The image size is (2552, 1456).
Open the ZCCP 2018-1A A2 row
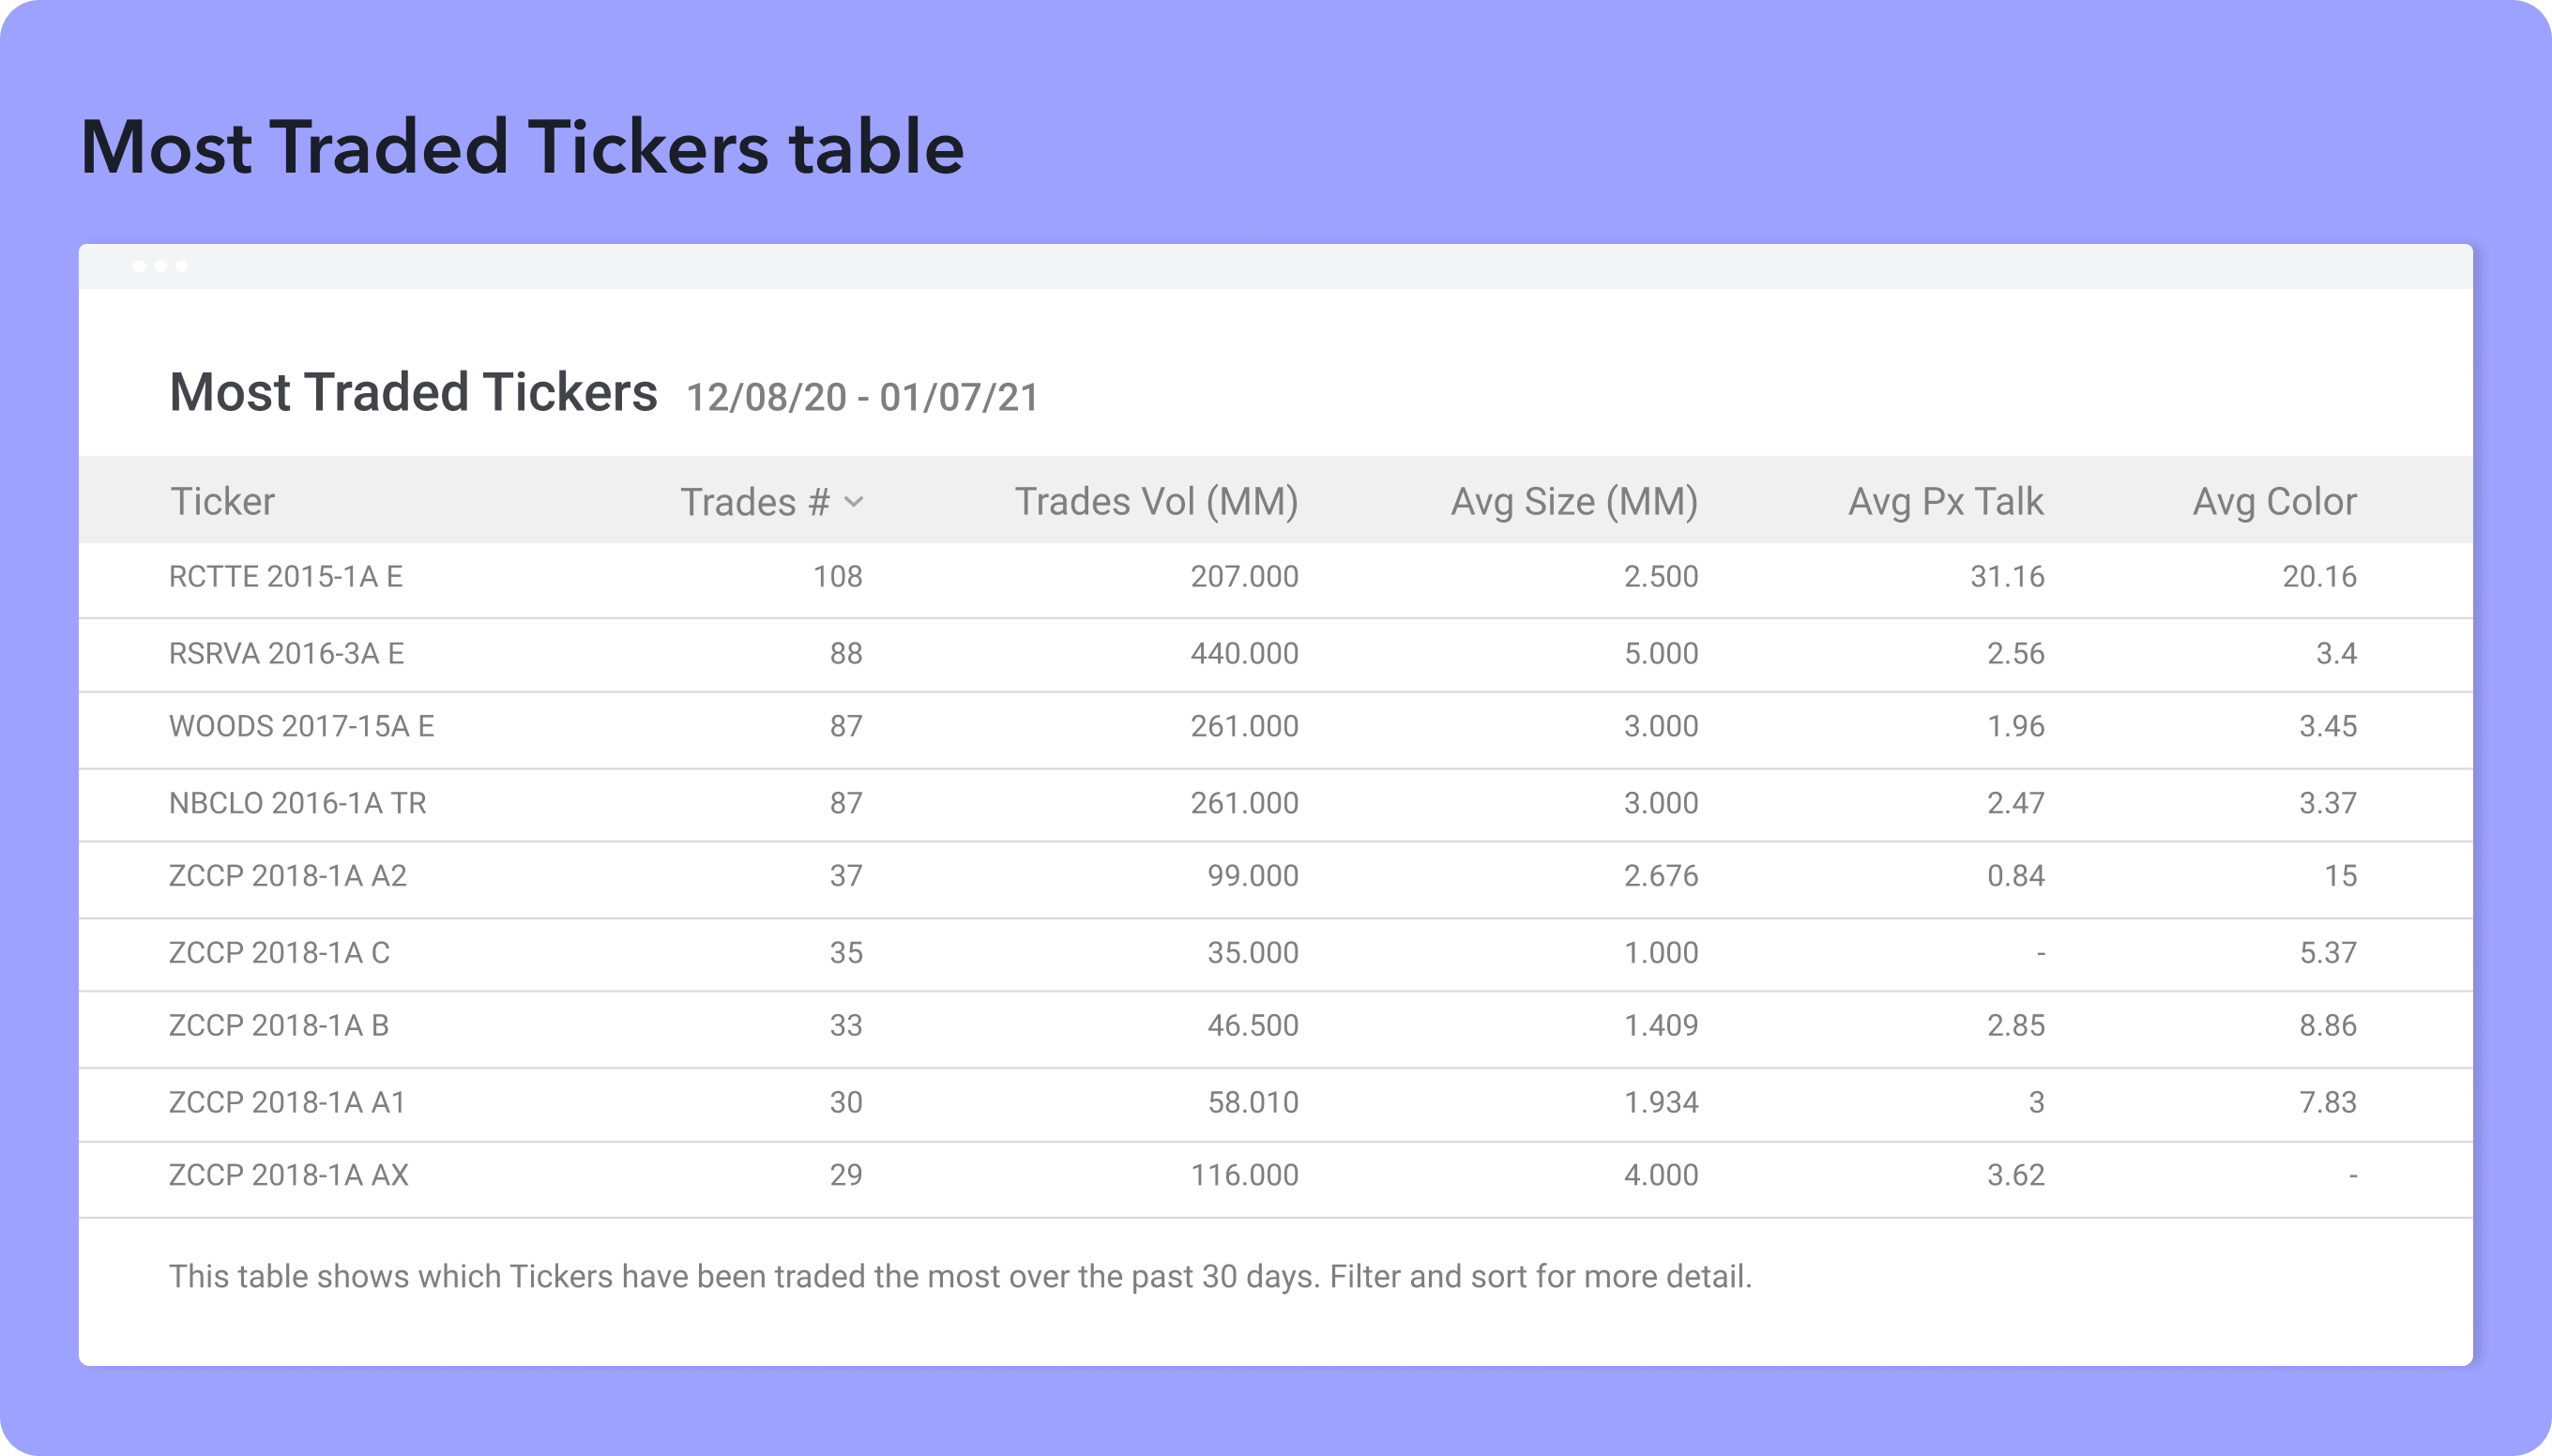[288, 876]
